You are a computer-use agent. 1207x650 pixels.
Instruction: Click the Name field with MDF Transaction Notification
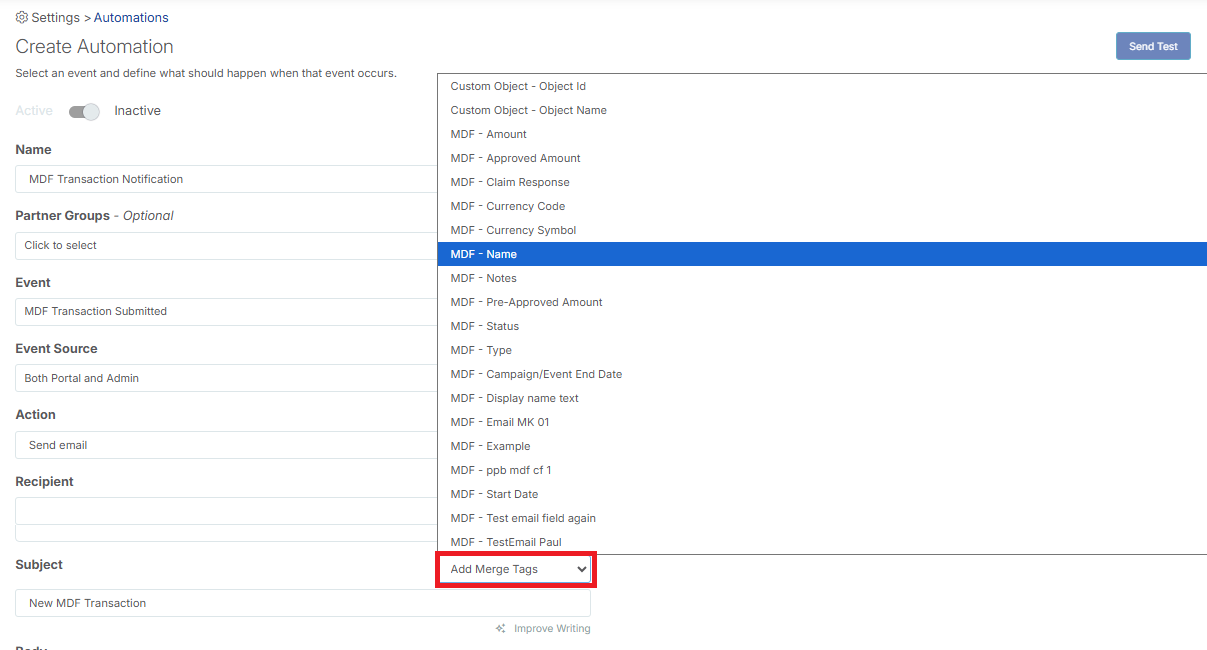[226, 179]
